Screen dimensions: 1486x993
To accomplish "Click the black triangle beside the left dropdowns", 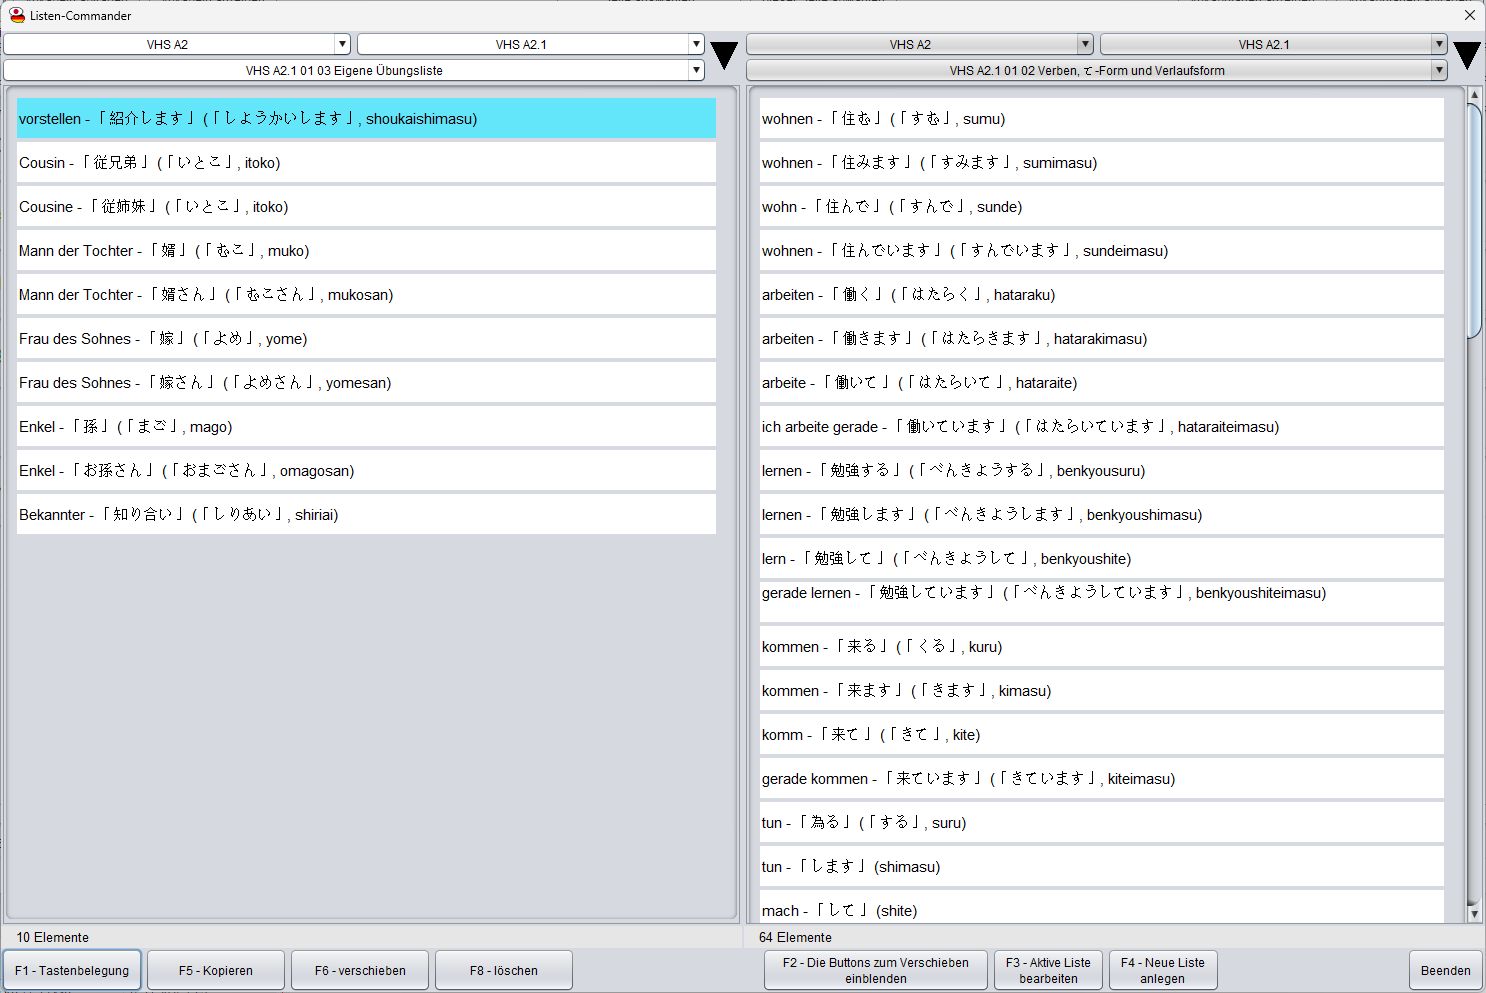I will pos(723,55).
